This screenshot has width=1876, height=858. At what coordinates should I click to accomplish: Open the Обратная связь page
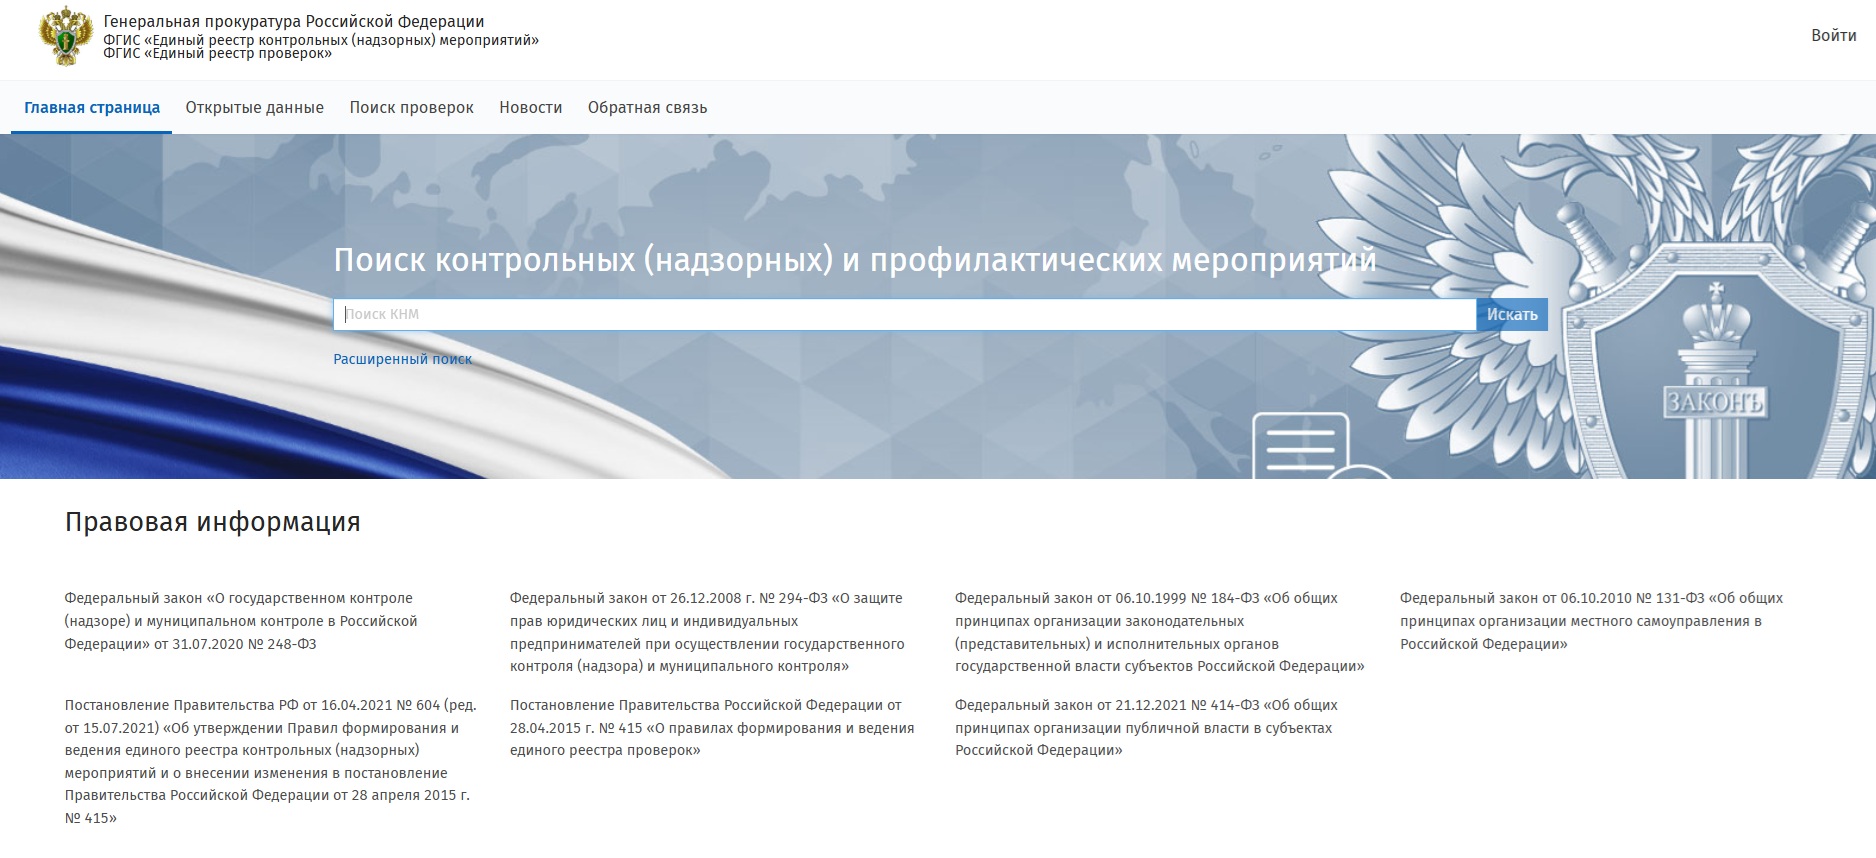pos(647,108)
